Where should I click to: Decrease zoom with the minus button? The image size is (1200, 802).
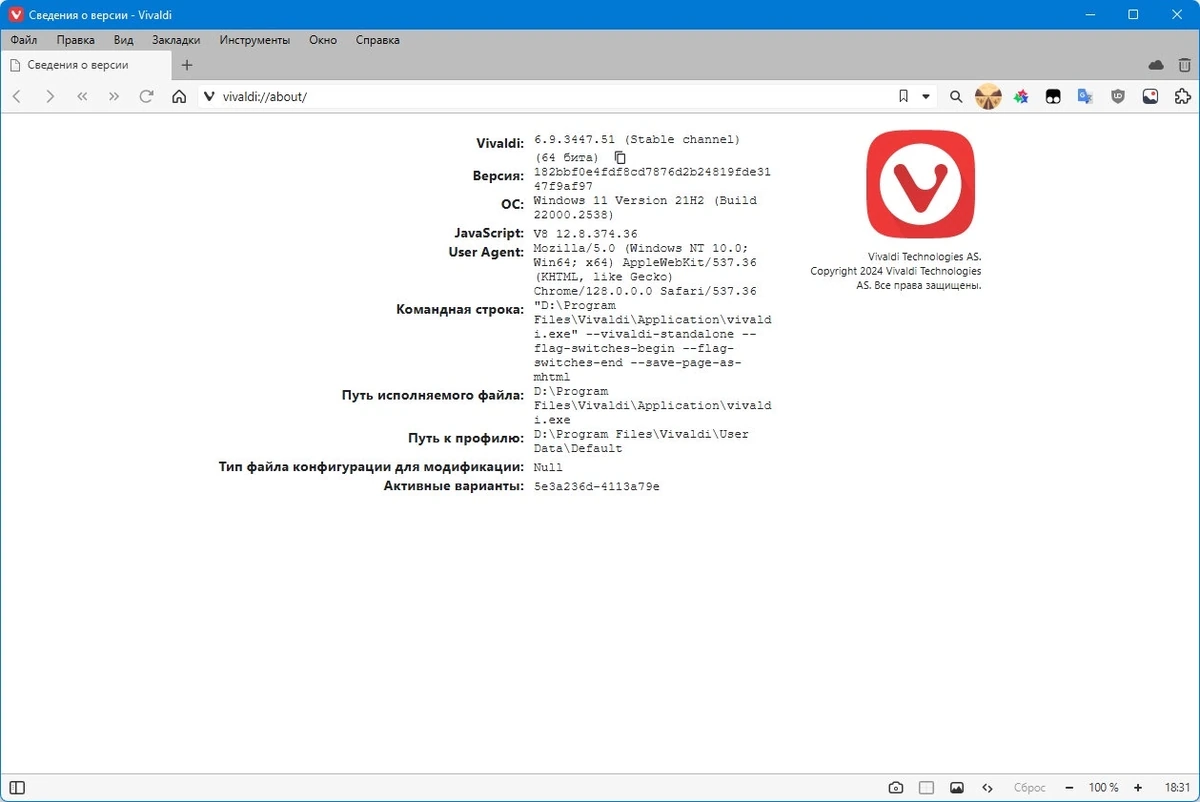(x=1069, y=787)
